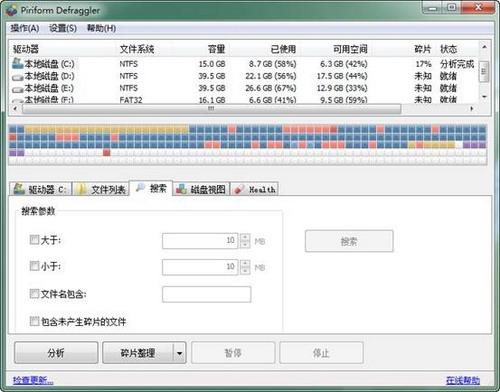The image size is (500, 392).
Task: Open the 驱动器 C: tab icon
Action: point(19,189)
